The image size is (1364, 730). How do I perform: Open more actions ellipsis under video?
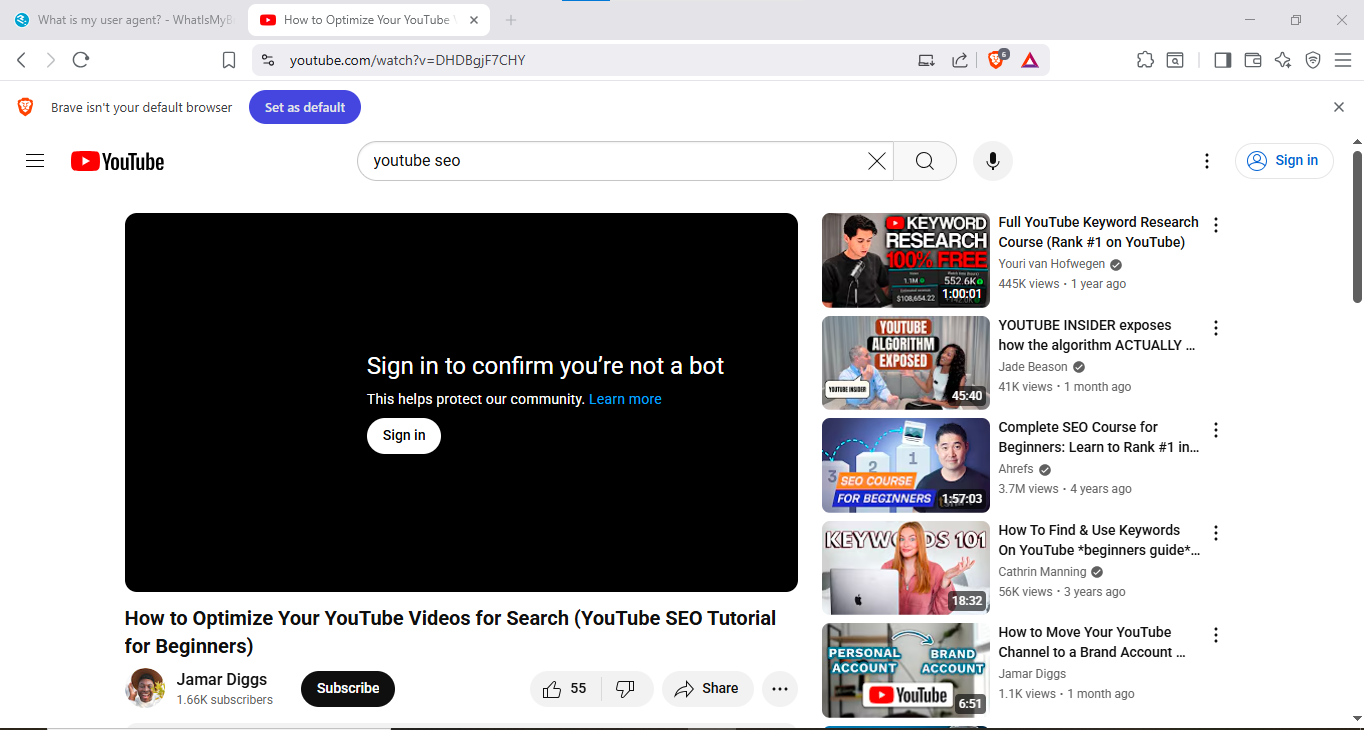(780, 689)
